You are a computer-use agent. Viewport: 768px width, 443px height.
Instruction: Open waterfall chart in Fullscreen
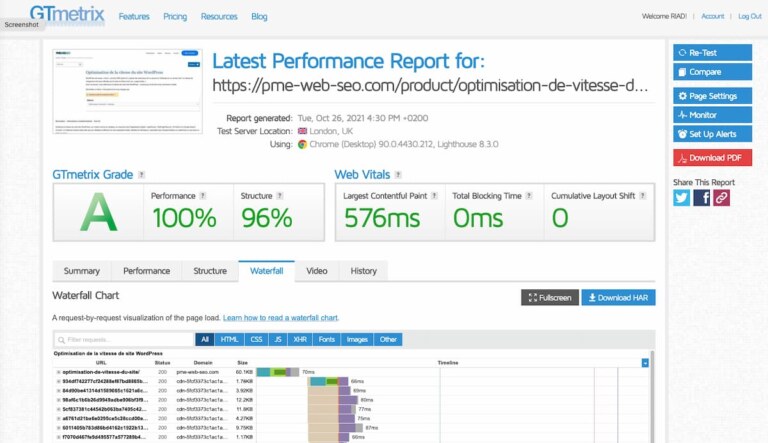pyautogui.click(x=550, y=297)
